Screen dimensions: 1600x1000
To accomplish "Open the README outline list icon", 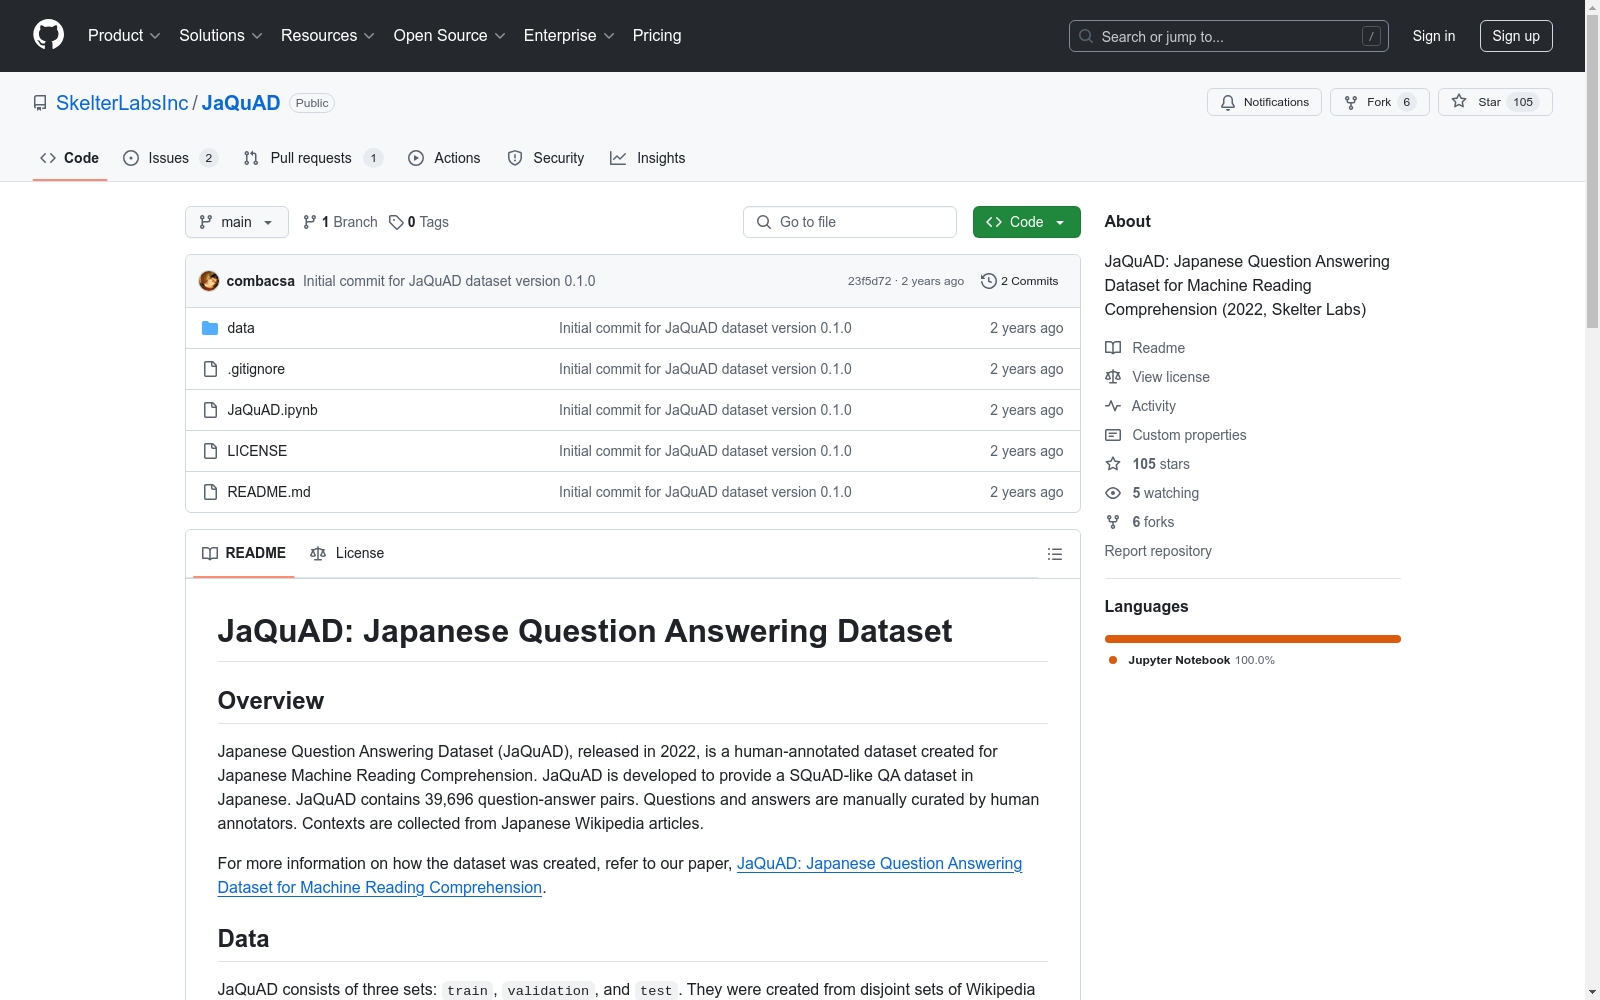I will pyautogui.click(x=1054, y=554).
